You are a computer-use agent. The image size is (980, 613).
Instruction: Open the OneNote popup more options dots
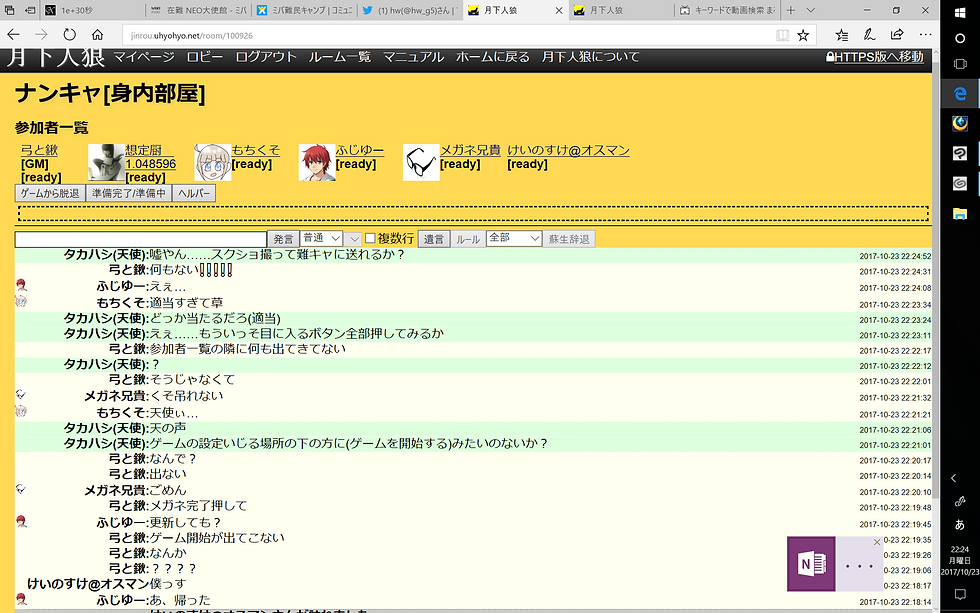click(x=859, y=566)
